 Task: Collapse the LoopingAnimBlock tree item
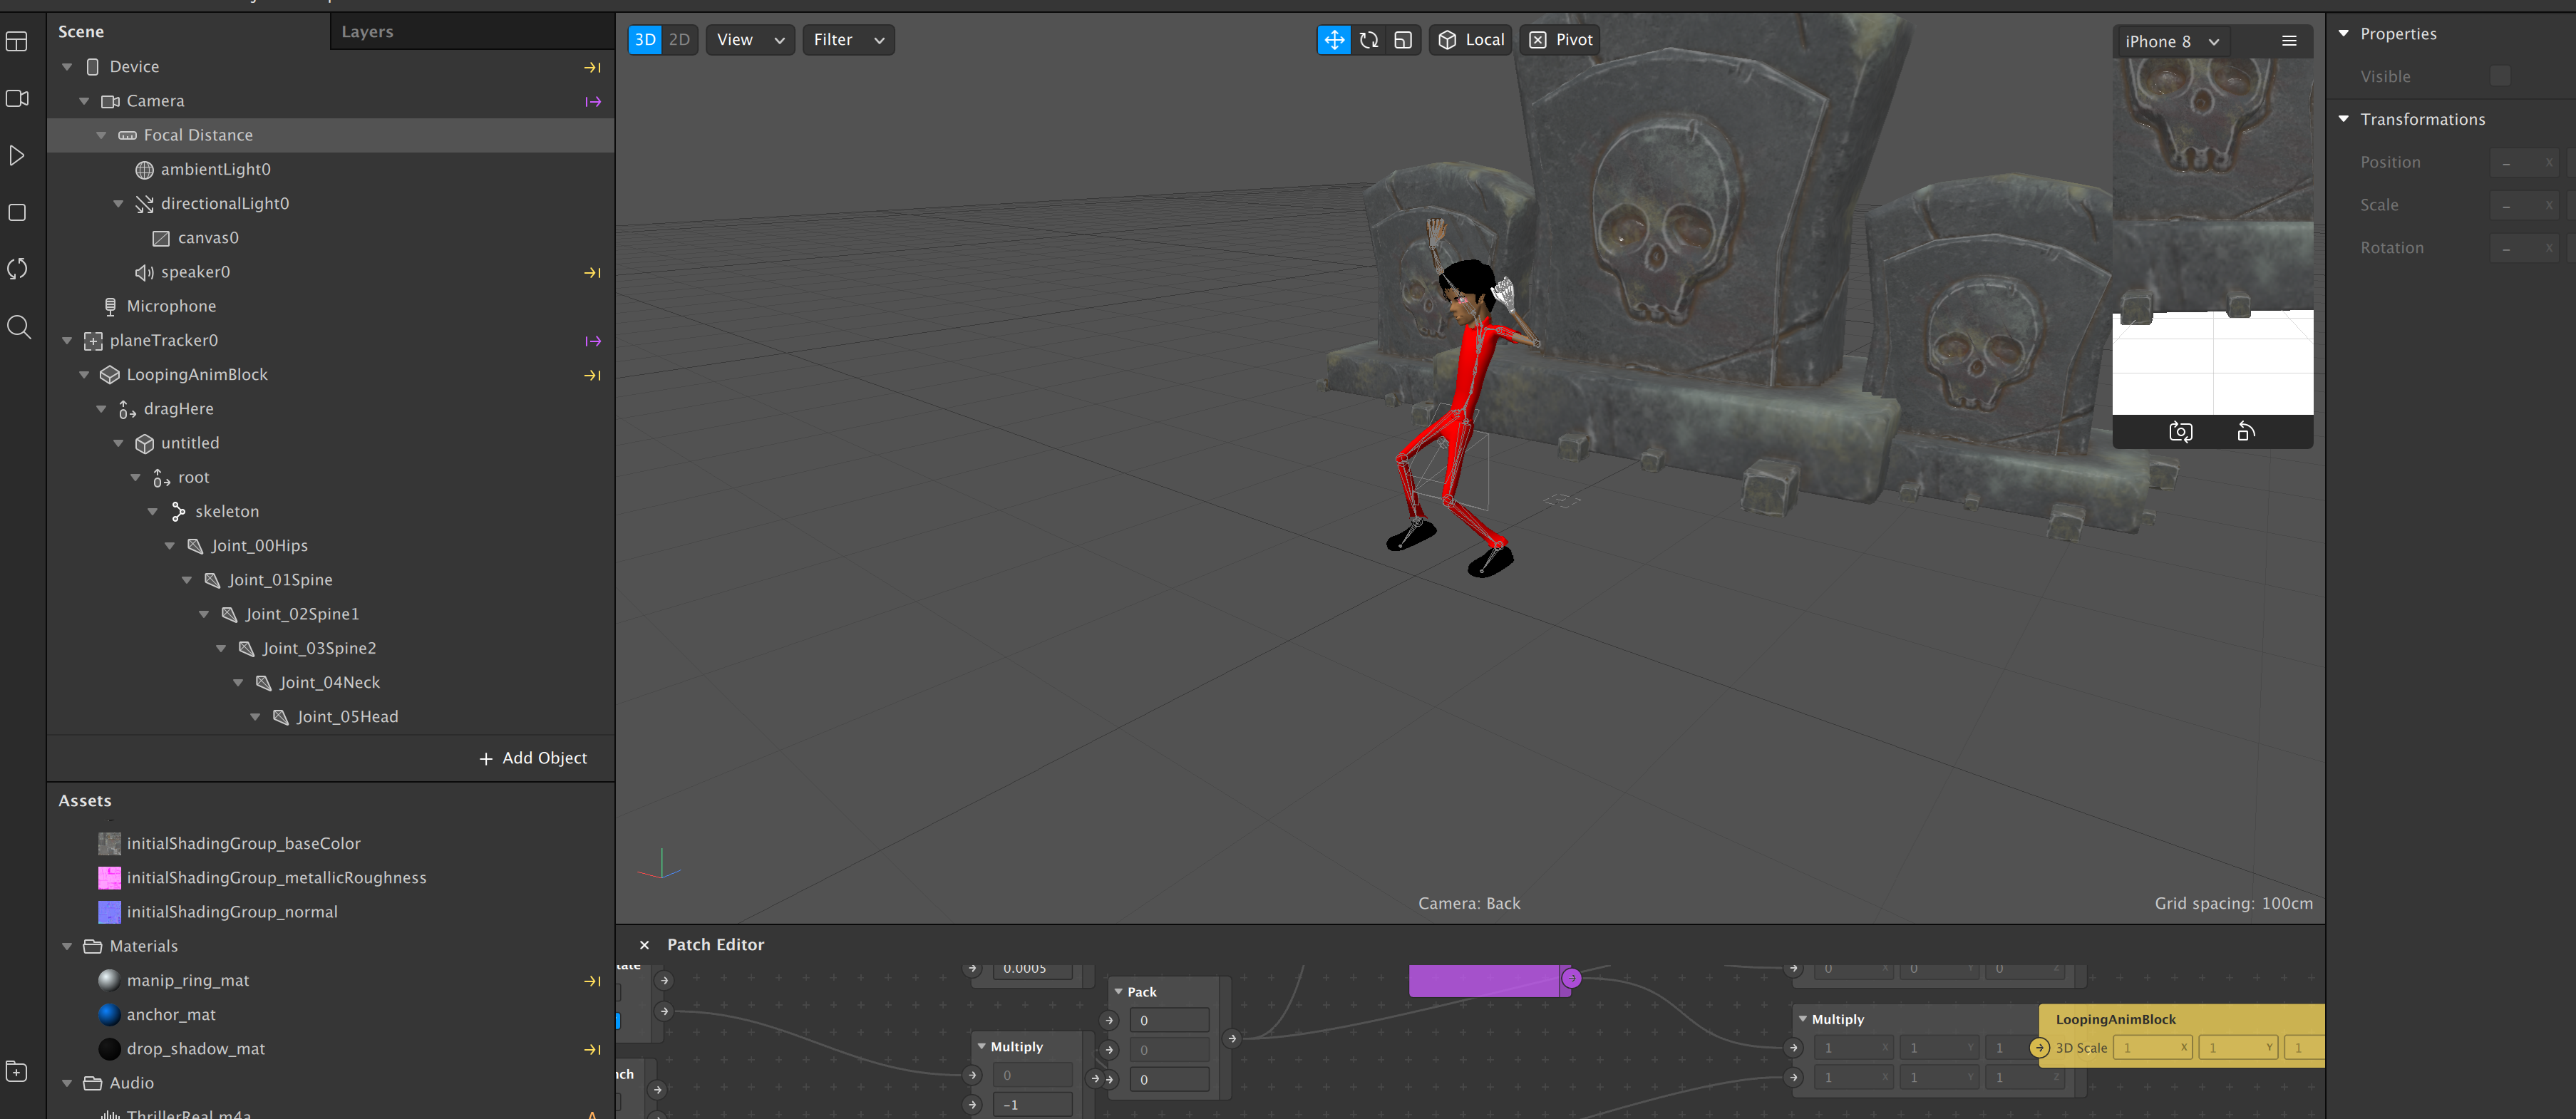pos(84,375)
